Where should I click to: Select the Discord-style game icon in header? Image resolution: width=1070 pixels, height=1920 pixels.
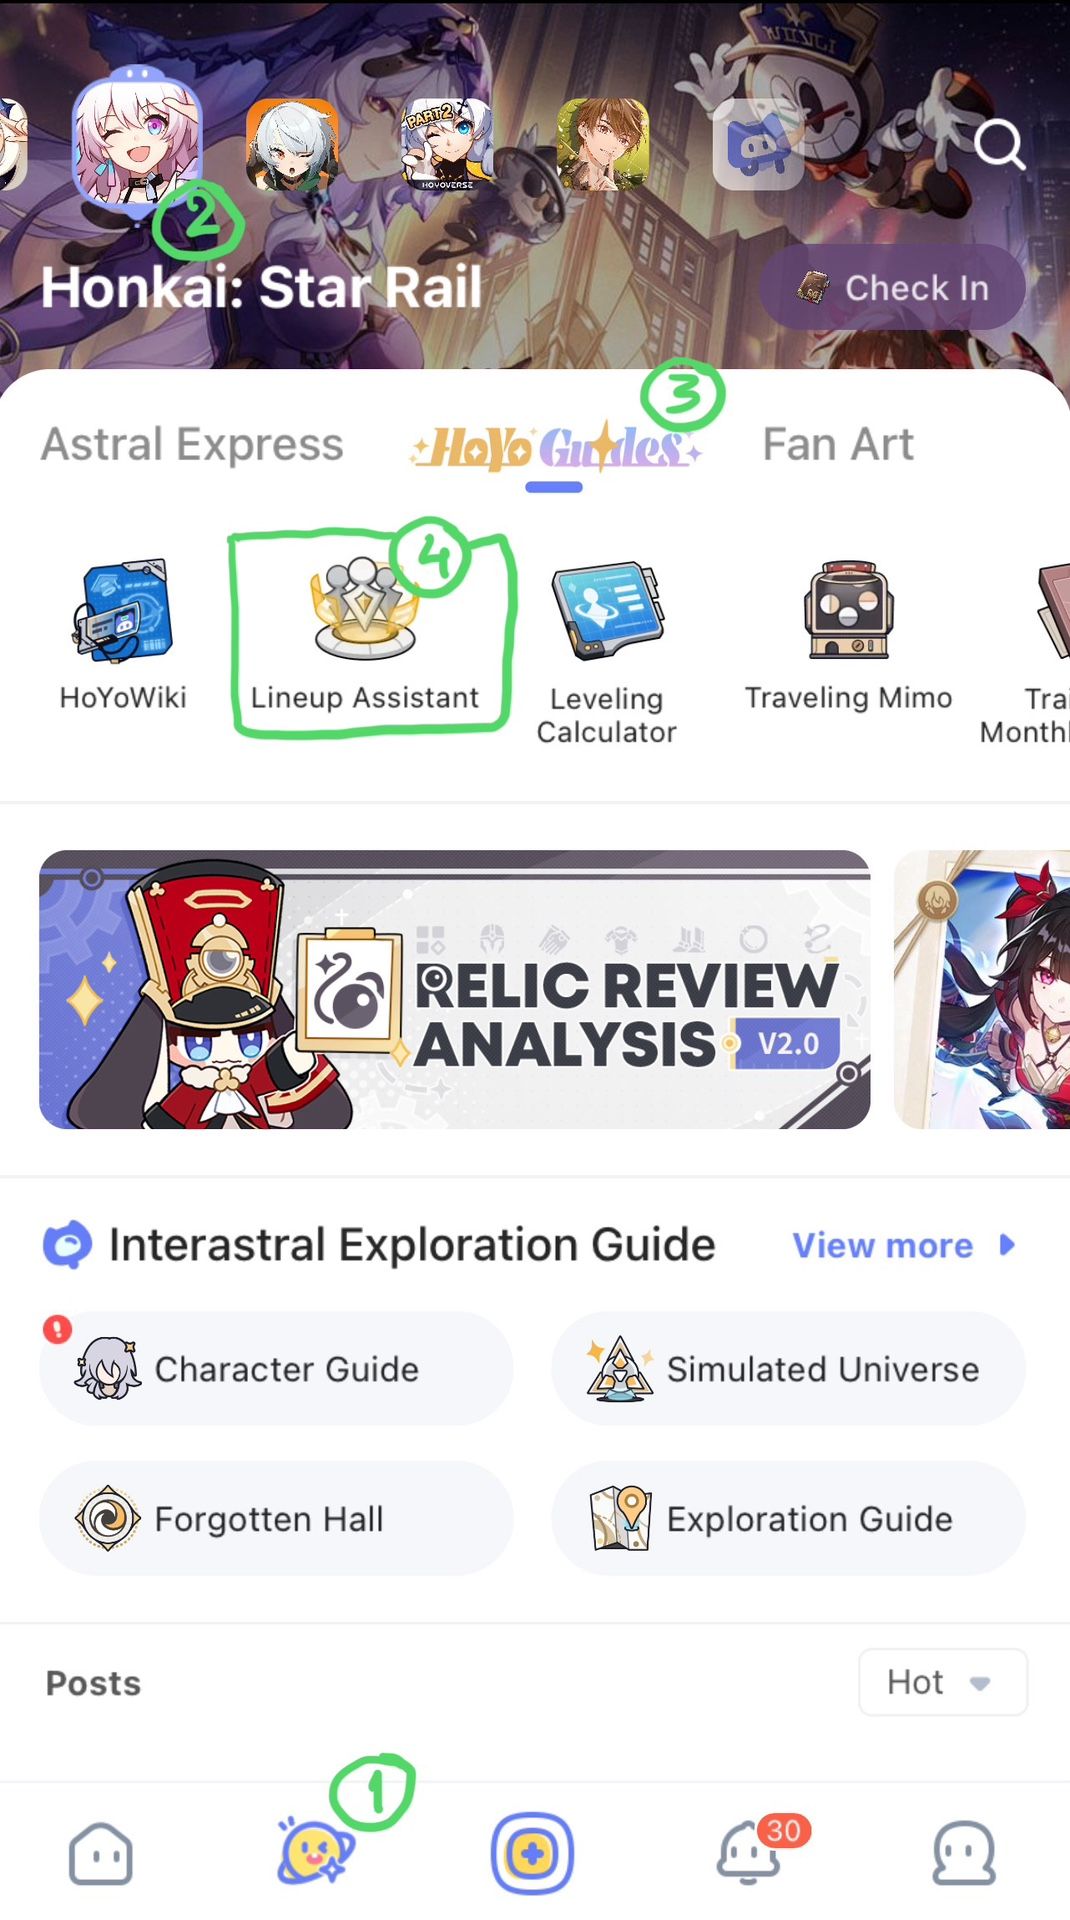(x=758, y=145)
